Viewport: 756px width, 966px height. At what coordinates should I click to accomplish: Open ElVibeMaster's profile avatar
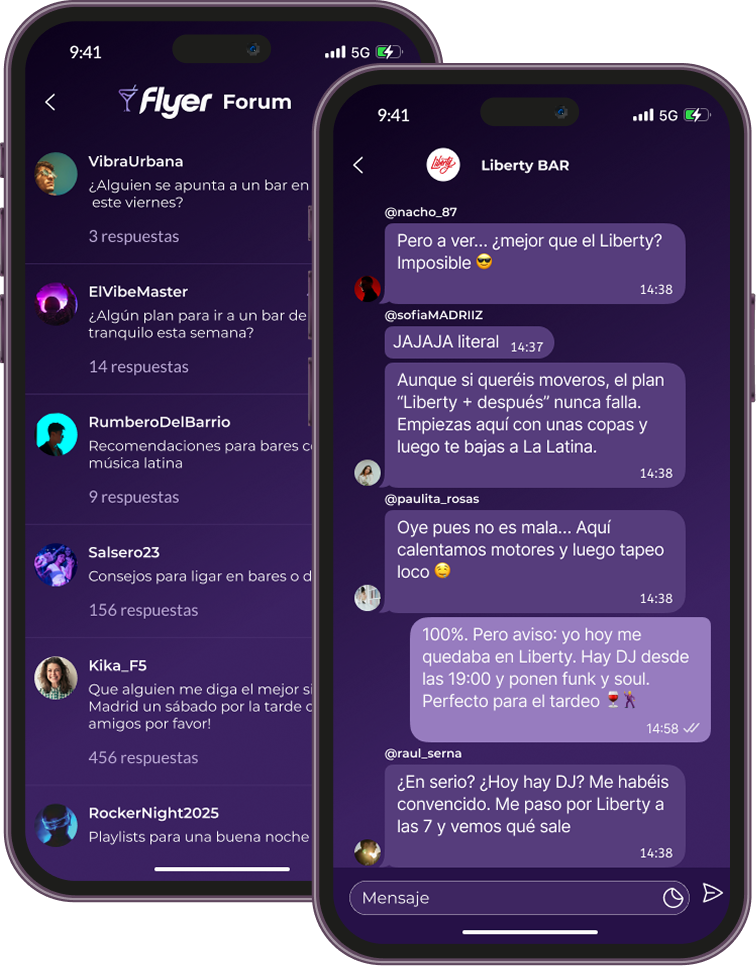coord(55,304)
